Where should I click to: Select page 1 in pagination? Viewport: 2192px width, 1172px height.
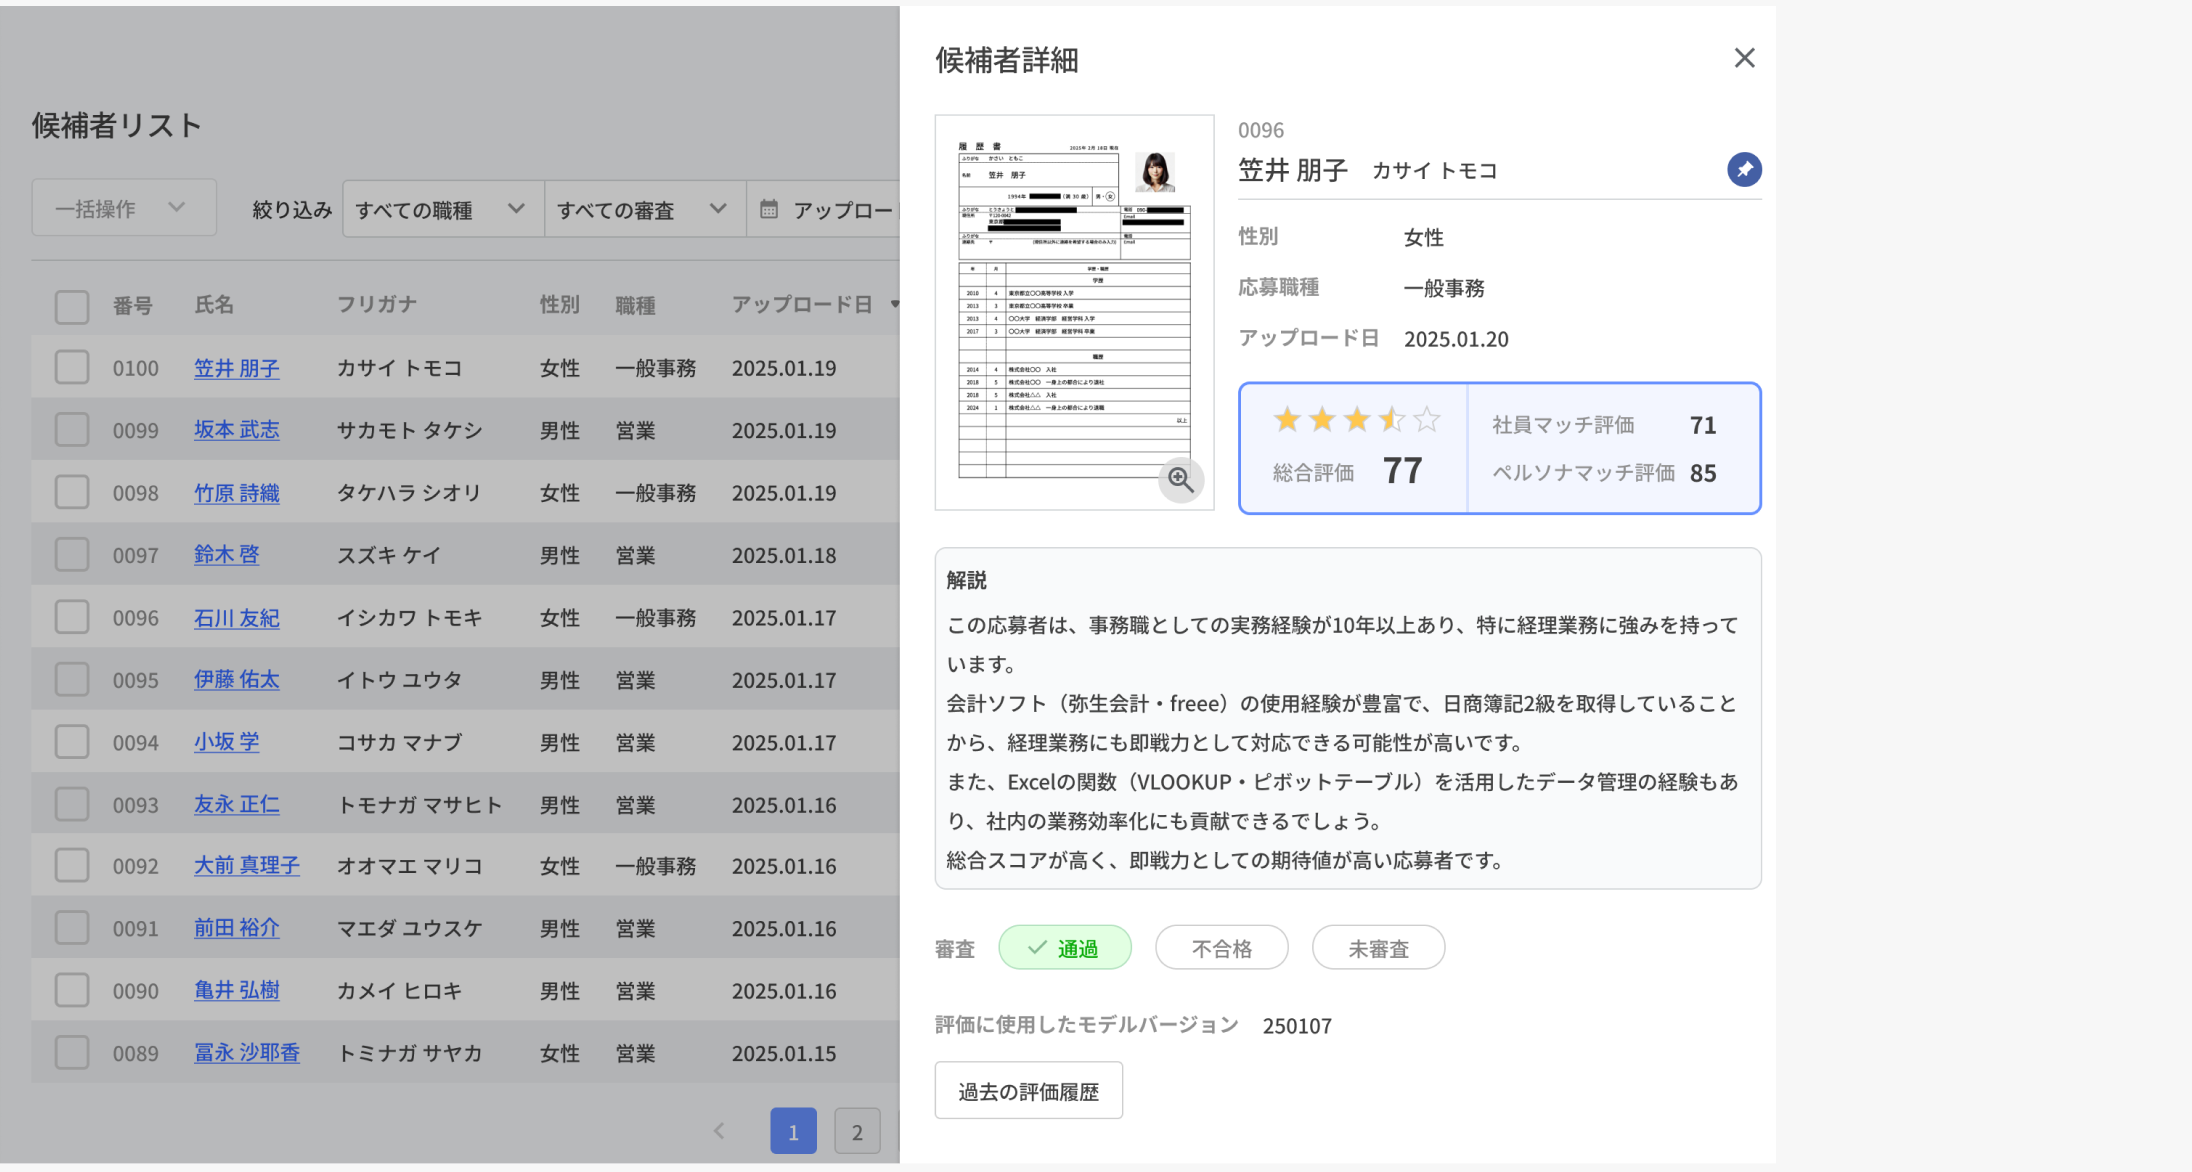[793, 1131]
